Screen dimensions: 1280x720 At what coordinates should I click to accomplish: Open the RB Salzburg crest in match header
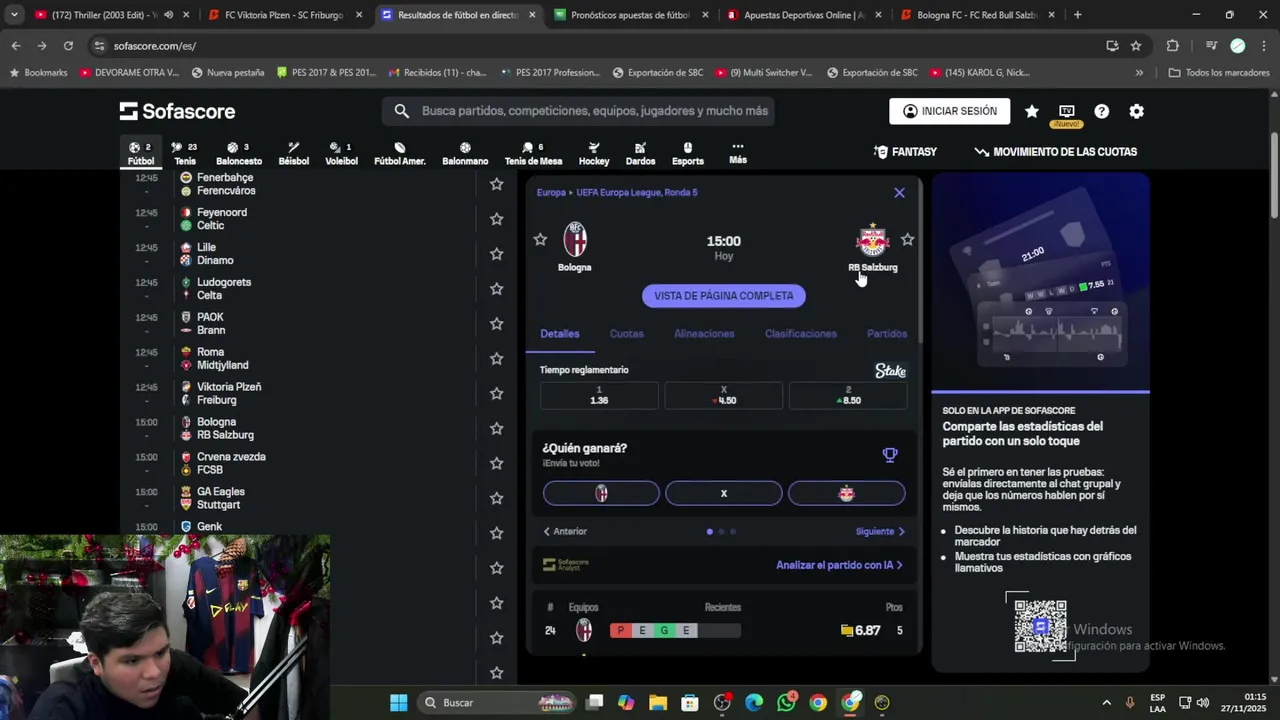coord(873,240)
